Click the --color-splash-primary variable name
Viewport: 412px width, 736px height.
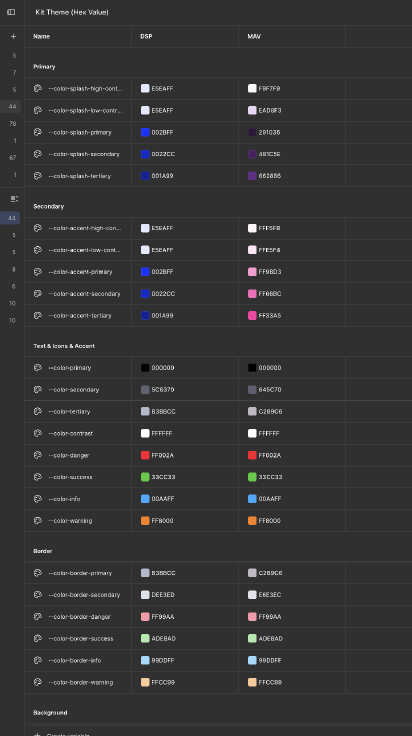(80, 132)
